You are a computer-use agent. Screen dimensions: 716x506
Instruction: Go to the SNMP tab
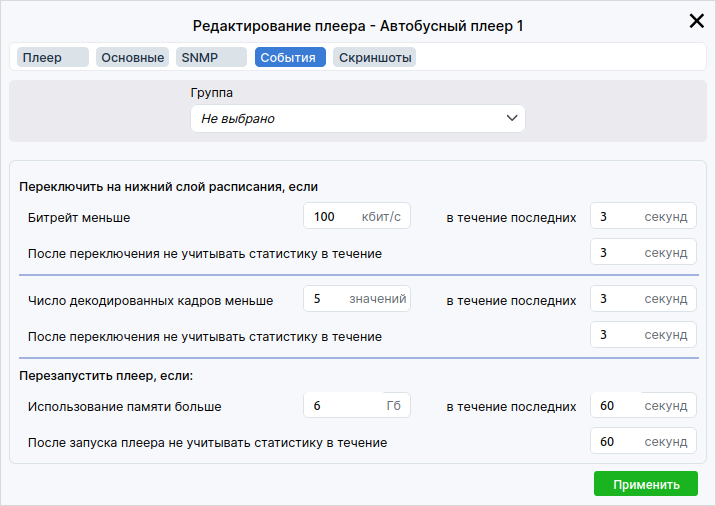click(x=211, y=58)
